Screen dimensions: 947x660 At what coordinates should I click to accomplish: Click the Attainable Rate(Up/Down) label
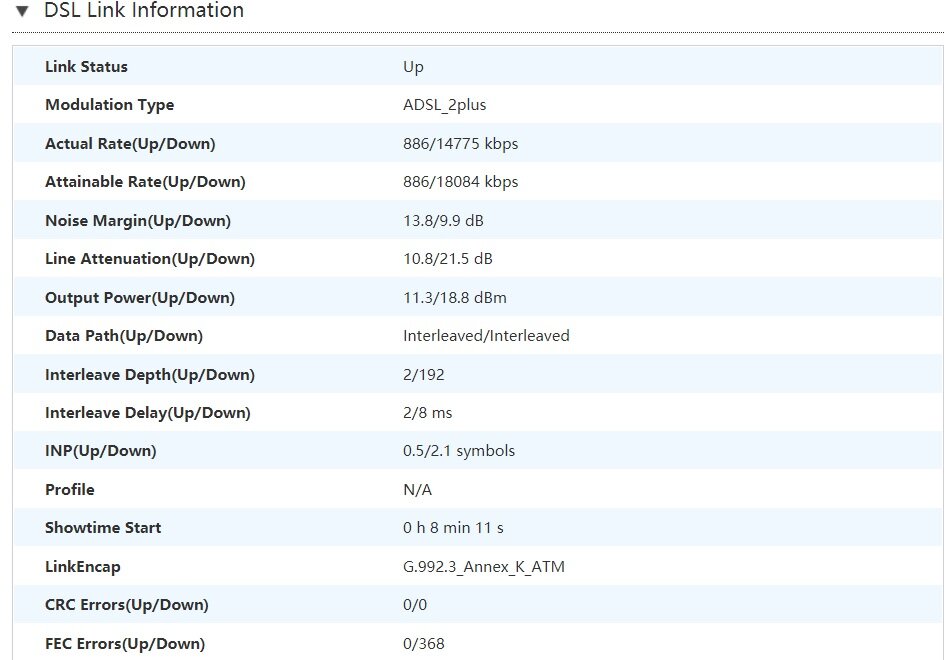click(145, 182)
